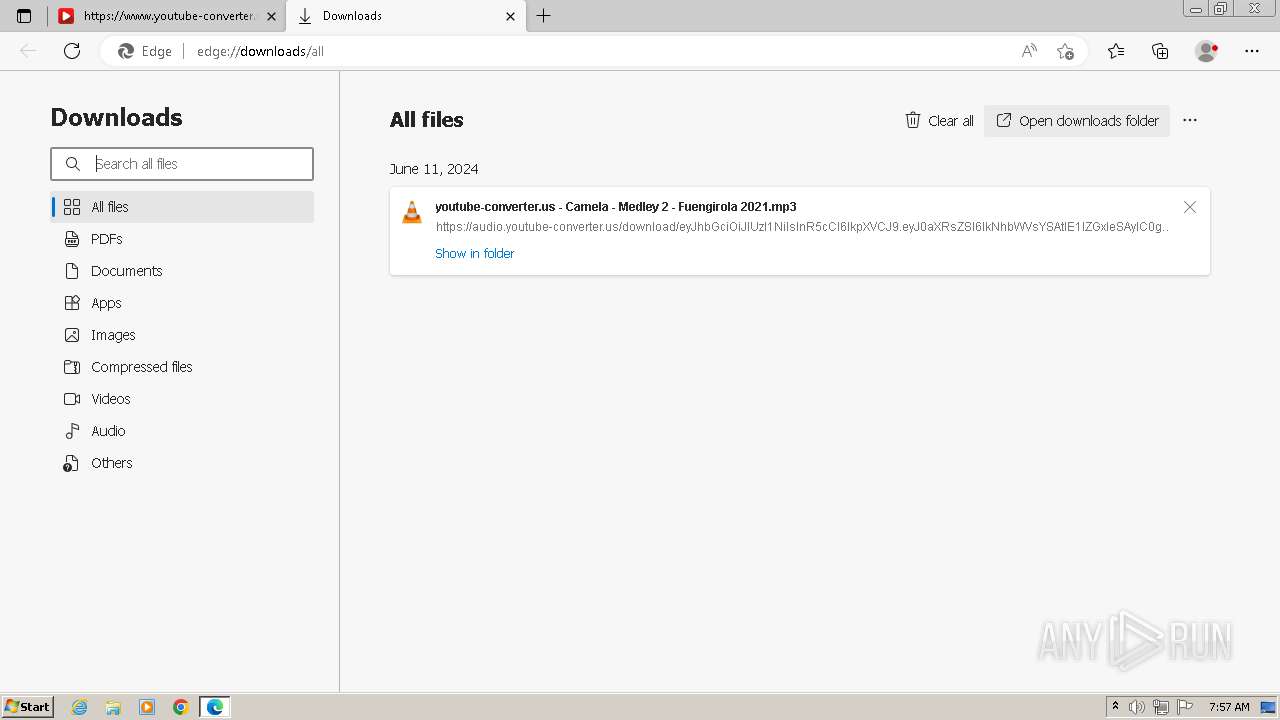Click the Read aloud icon

click(1029, 51)
